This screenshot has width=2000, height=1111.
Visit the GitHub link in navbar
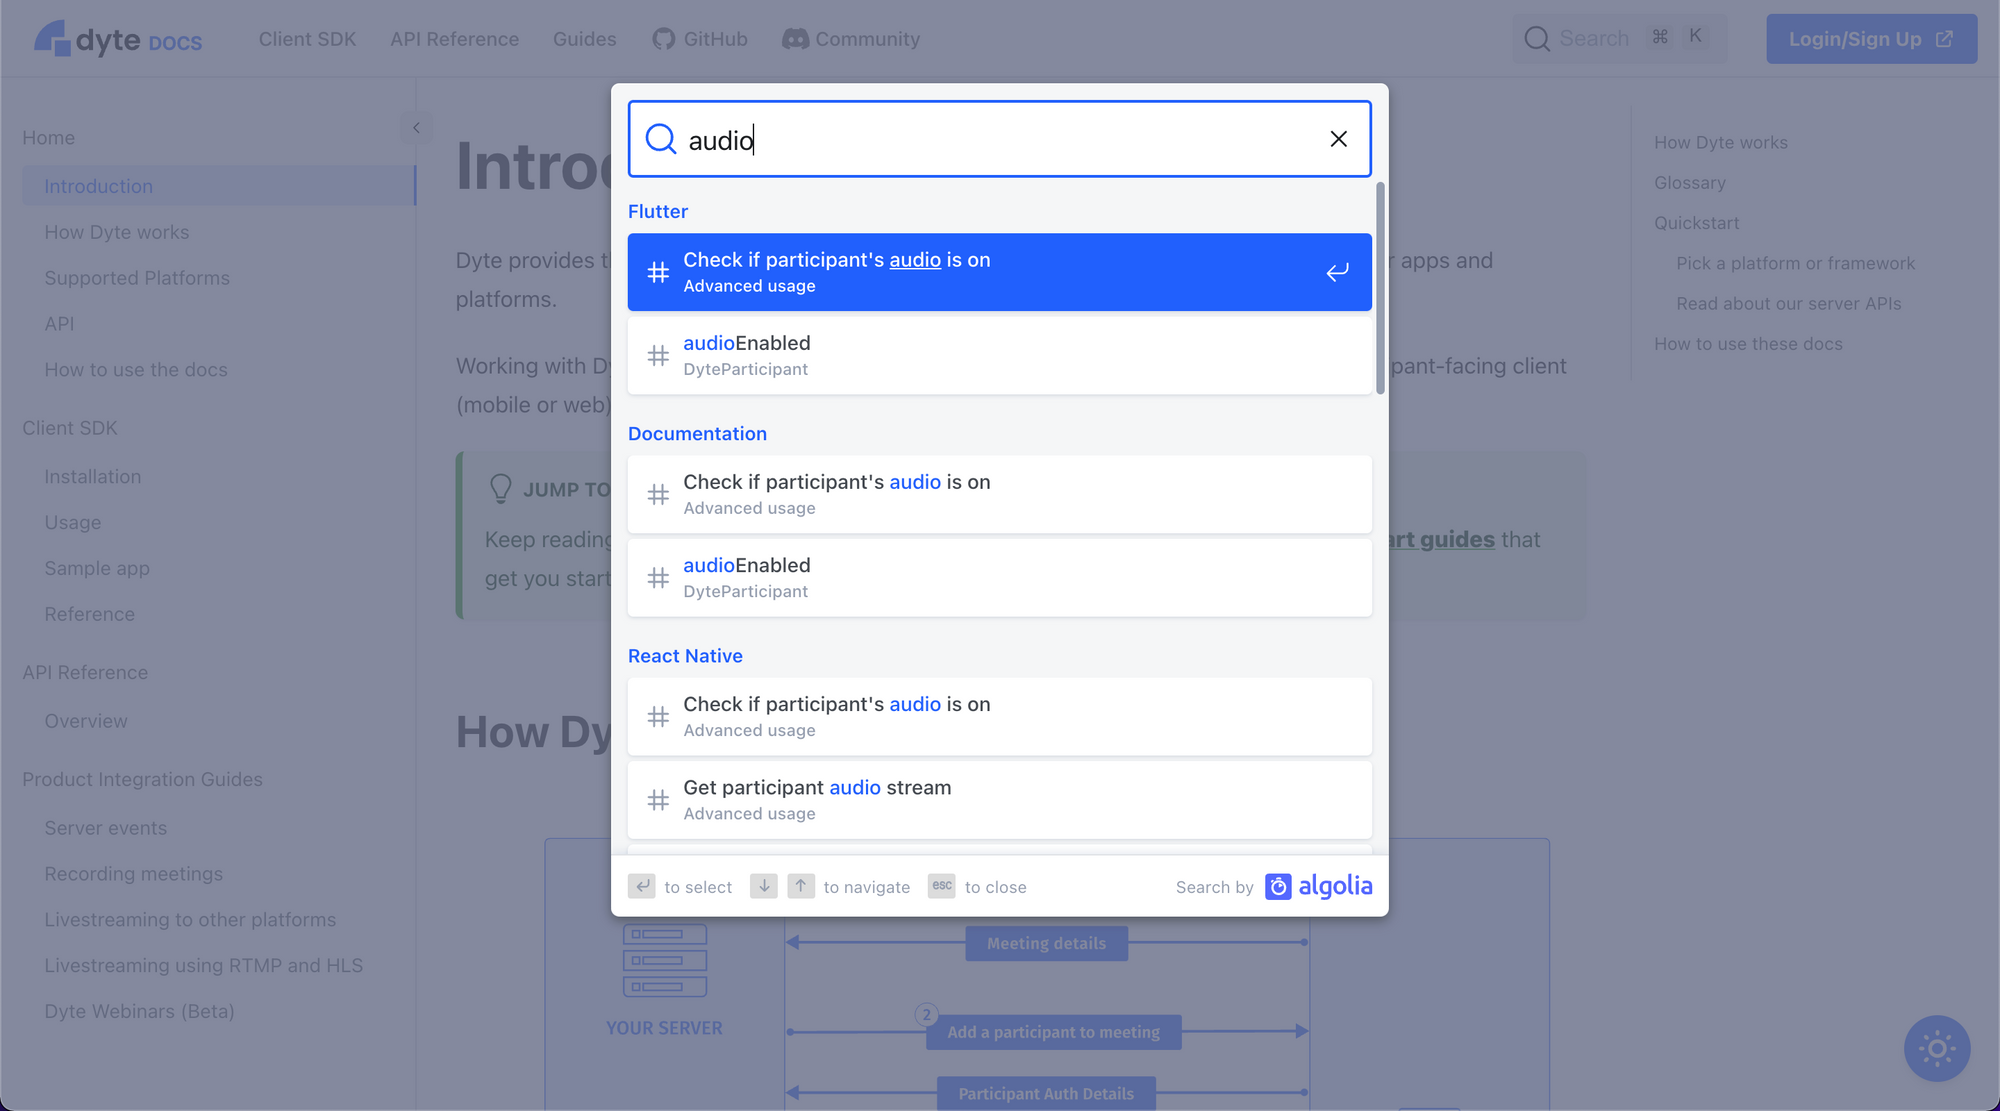point(700,39)
